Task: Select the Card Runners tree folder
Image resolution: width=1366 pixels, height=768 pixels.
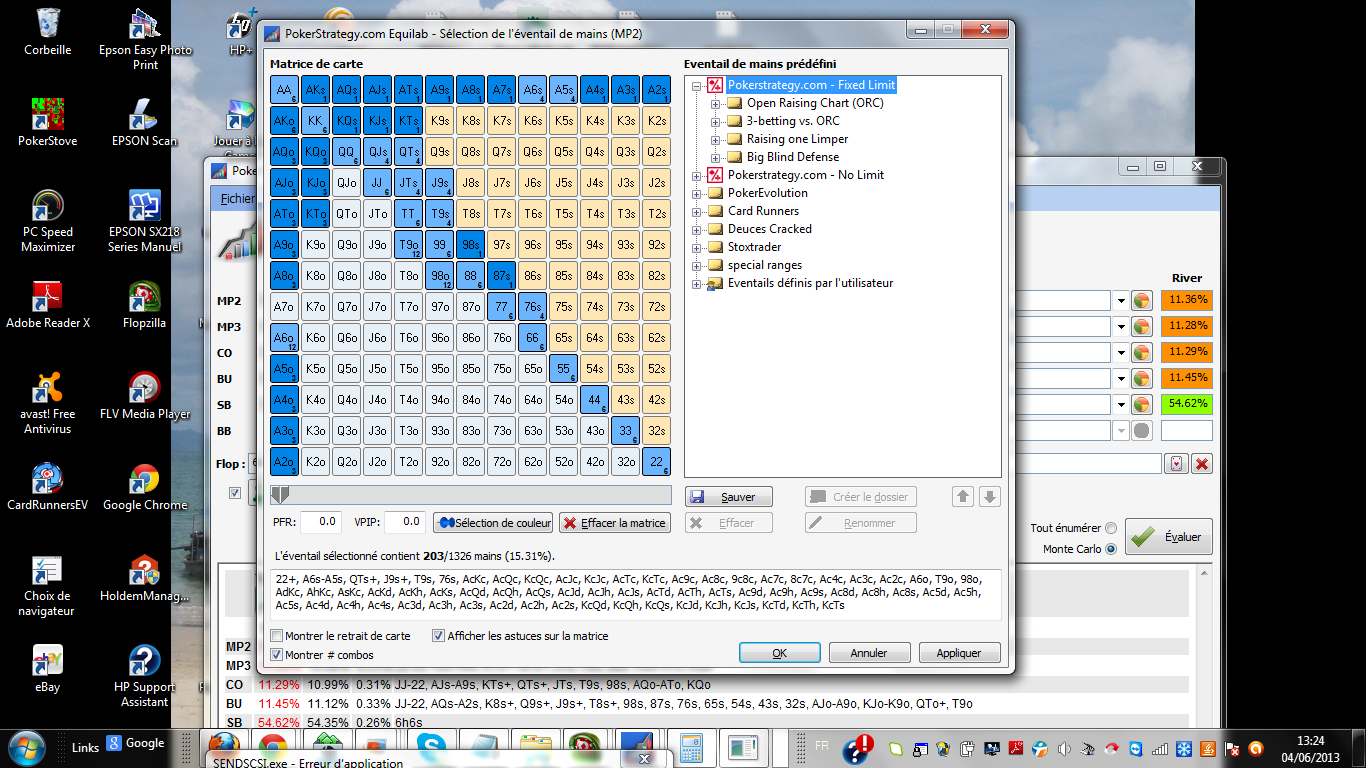Action: (763, 211)
